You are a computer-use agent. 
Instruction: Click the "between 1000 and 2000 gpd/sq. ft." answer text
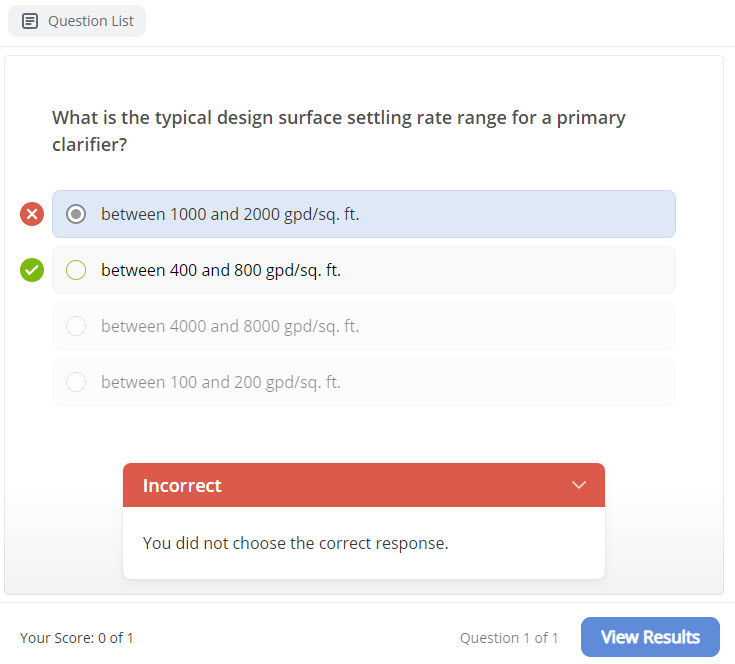tap(229, 214)
